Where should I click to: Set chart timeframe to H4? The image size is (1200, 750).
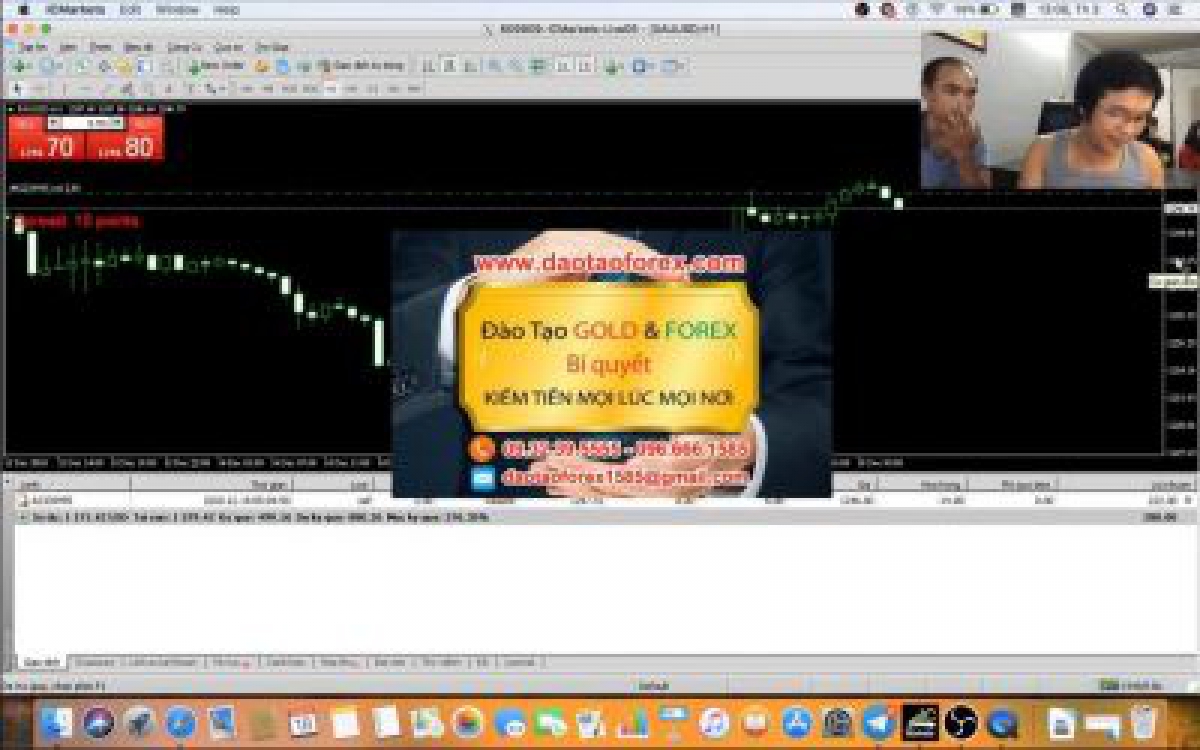click(x=352, y=88)
